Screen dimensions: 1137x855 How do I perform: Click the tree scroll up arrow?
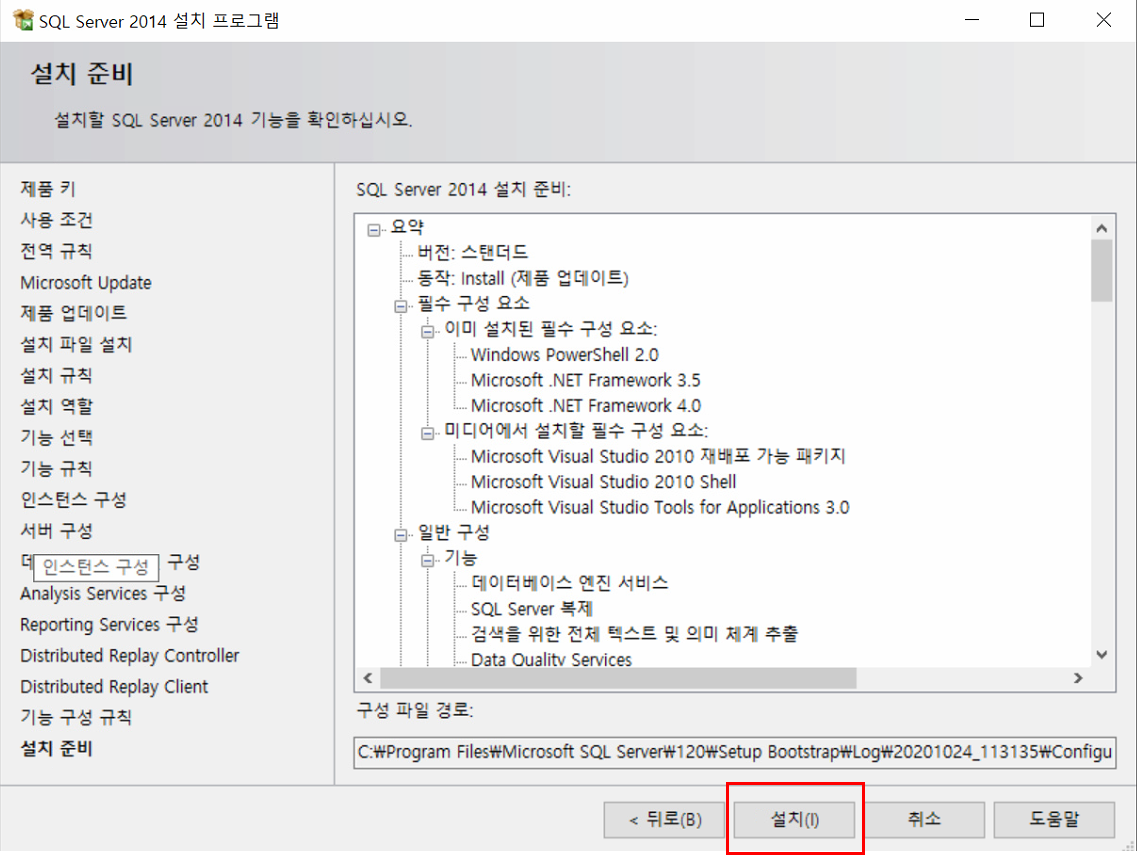point(1101,228)
